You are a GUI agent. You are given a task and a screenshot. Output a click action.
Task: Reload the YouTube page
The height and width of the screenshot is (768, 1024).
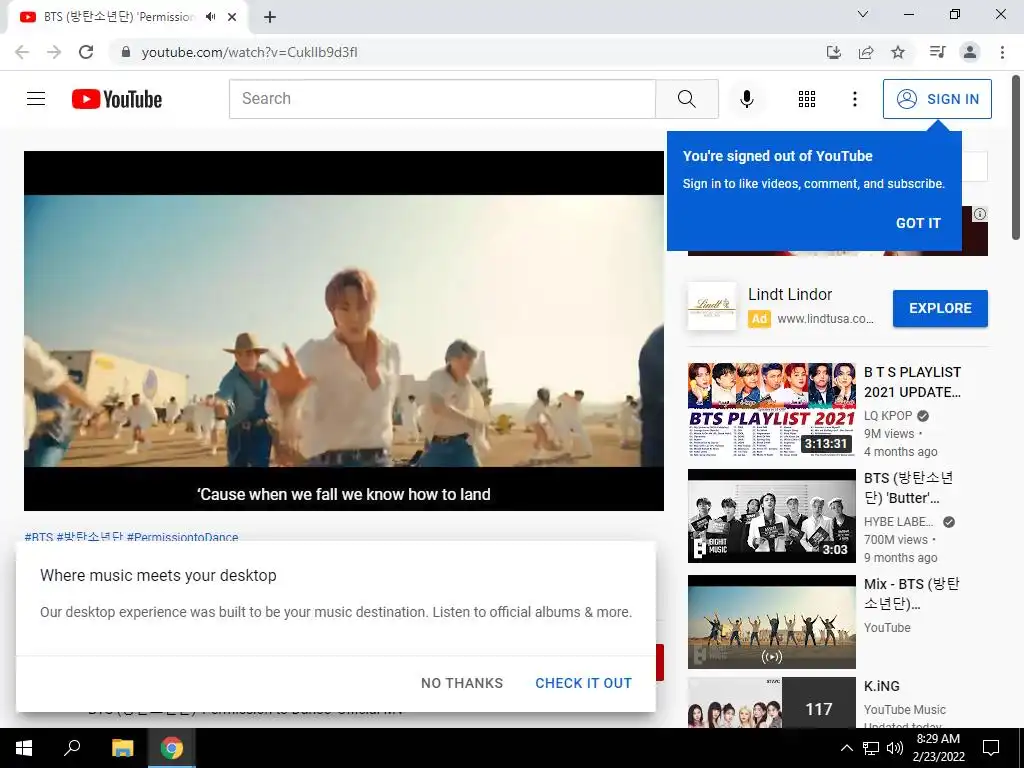click(x=86, y=52)
